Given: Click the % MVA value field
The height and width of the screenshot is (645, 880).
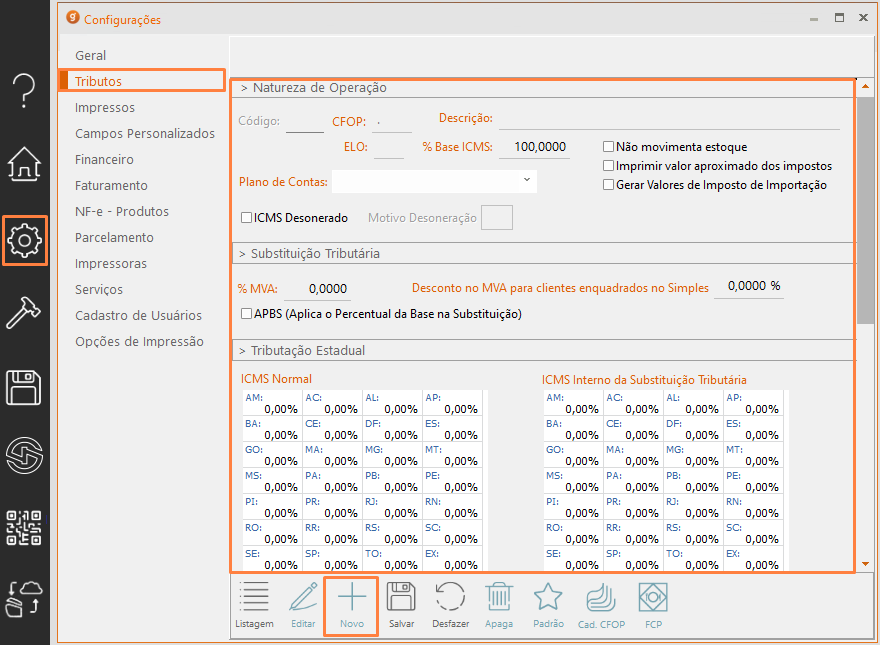Looking at the screenshot, I should coord(317,289).
